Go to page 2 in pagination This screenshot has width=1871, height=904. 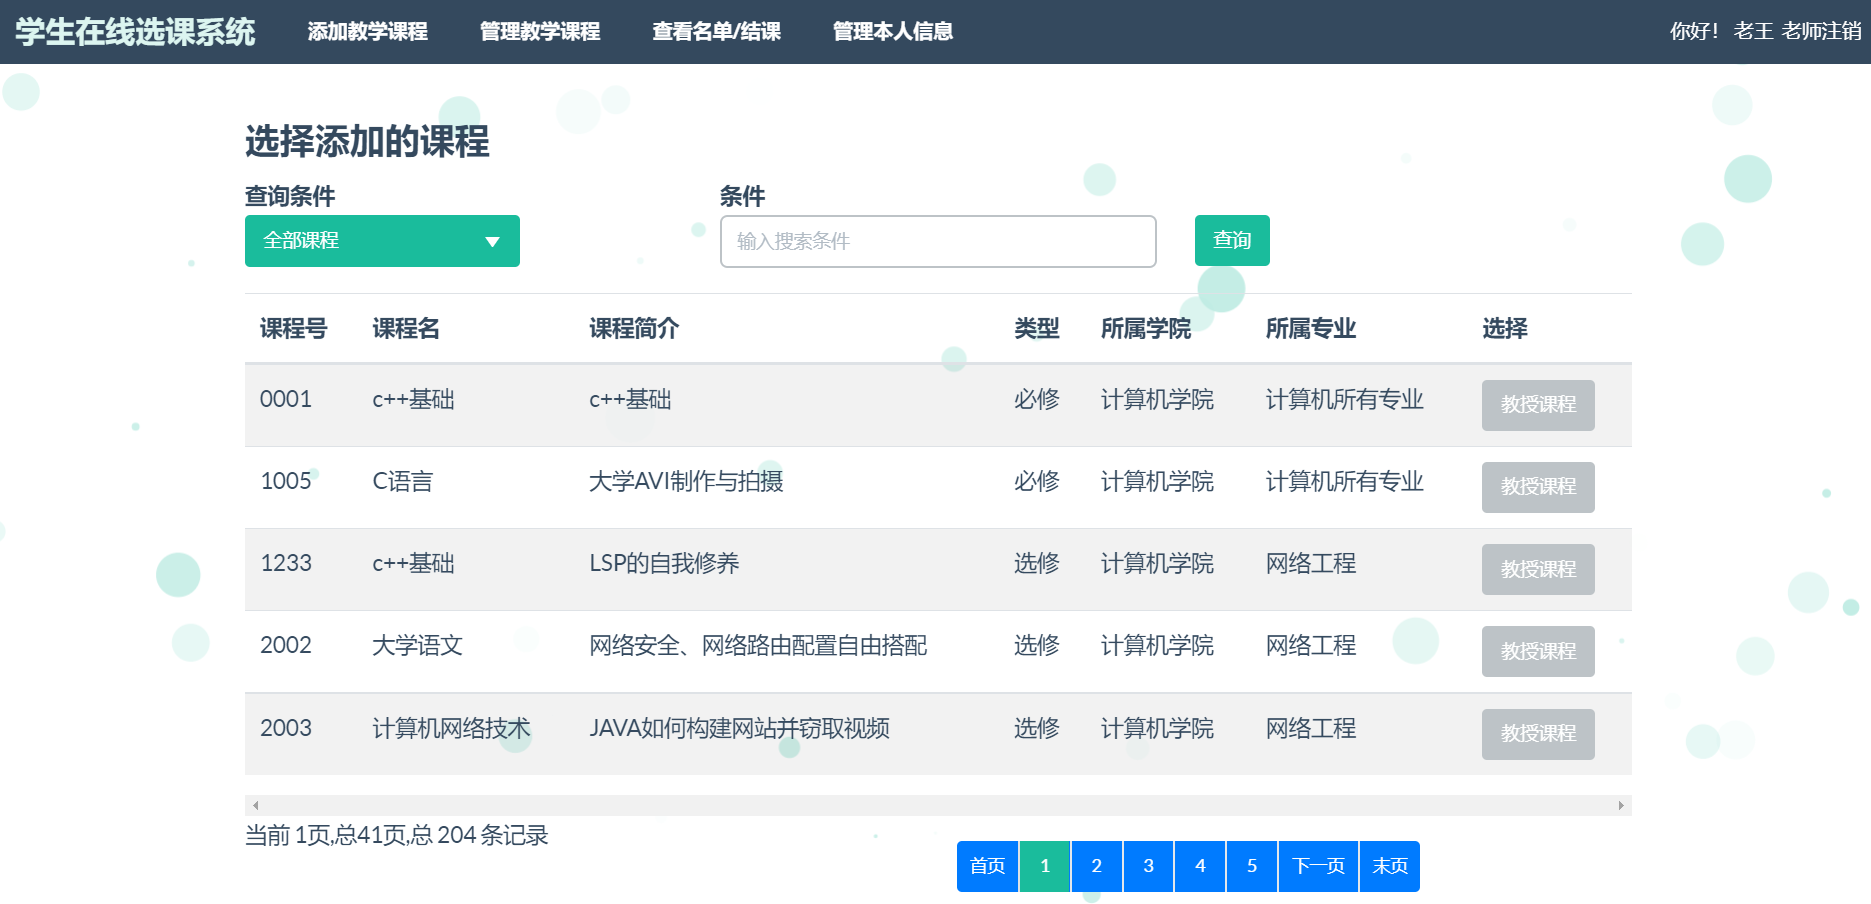click(x=1096, y=866)
